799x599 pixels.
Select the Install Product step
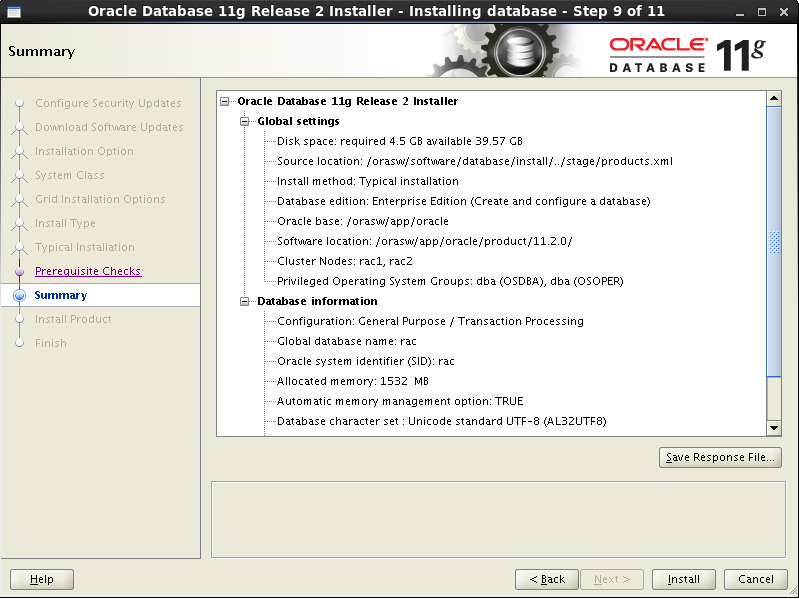tap(73, 319)
